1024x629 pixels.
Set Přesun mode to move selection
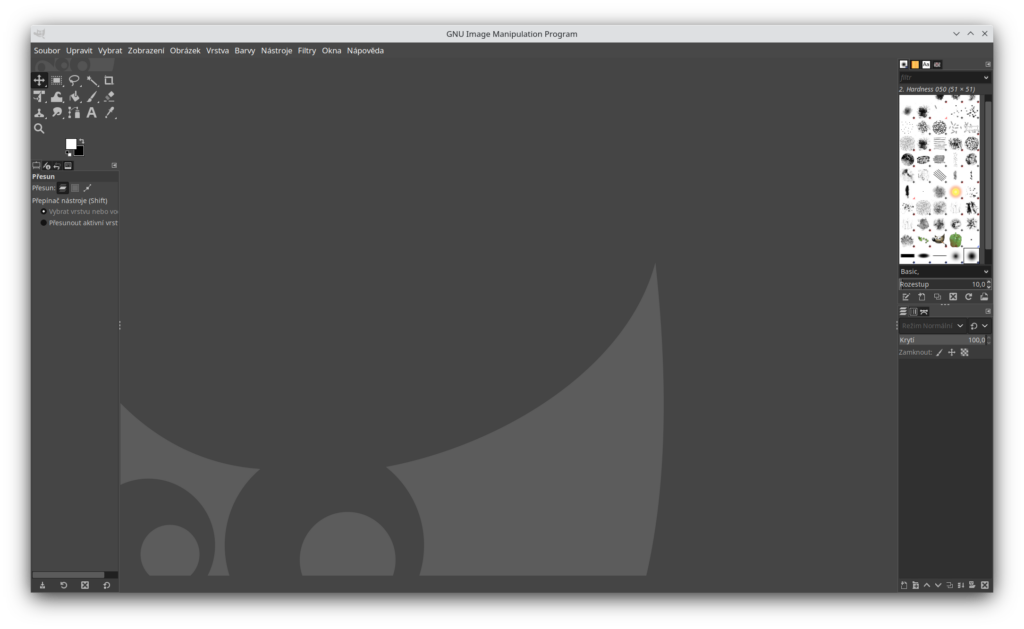pos(75,188)
